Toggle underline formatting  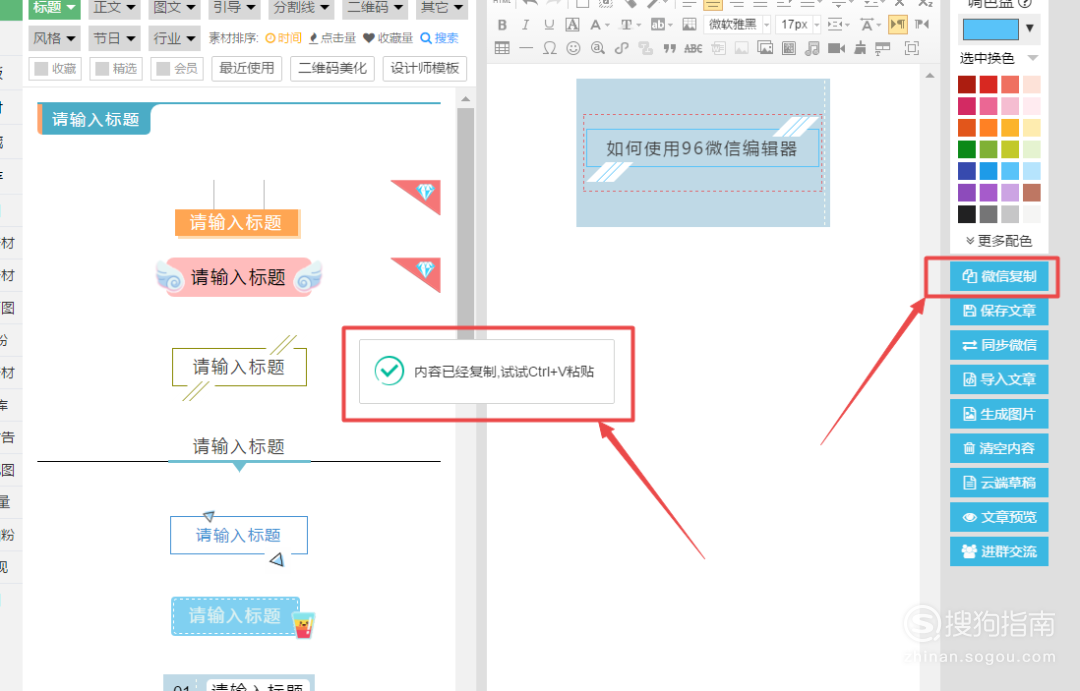[549, 25]
